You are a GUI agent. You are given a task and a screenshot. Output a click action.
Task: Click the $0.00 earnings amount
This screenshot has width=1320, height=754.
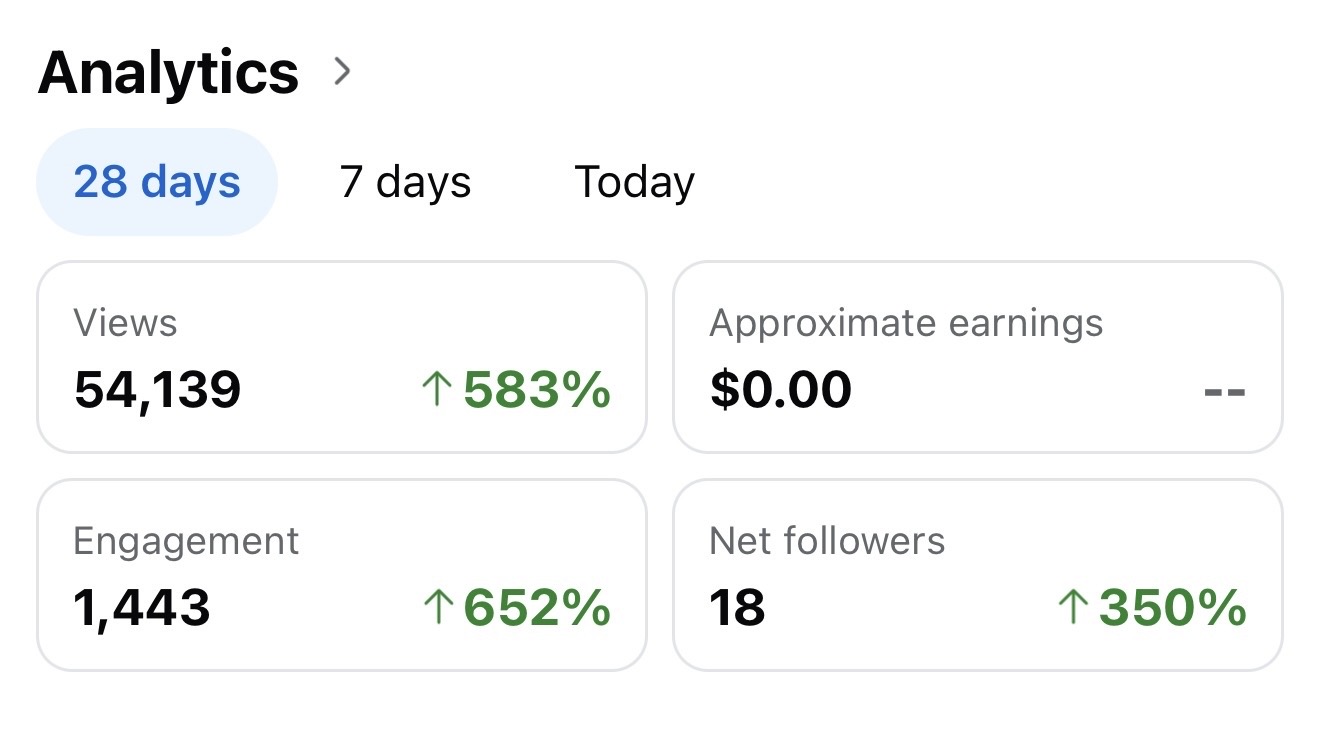pyautogui.click(x=780, y=389)
